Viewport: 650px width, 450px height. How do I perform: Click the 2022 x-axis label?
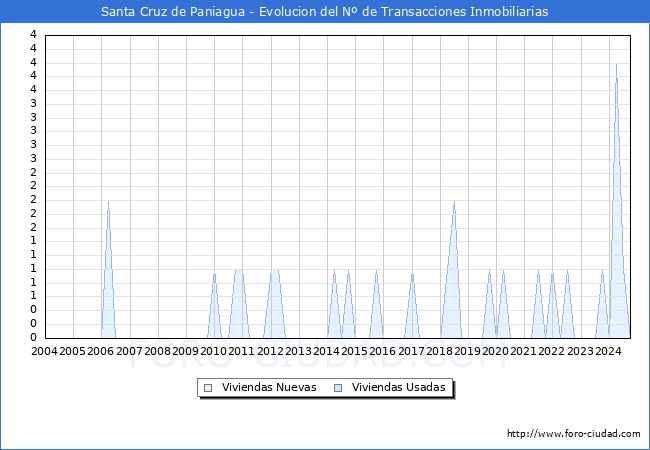(552, 351)
